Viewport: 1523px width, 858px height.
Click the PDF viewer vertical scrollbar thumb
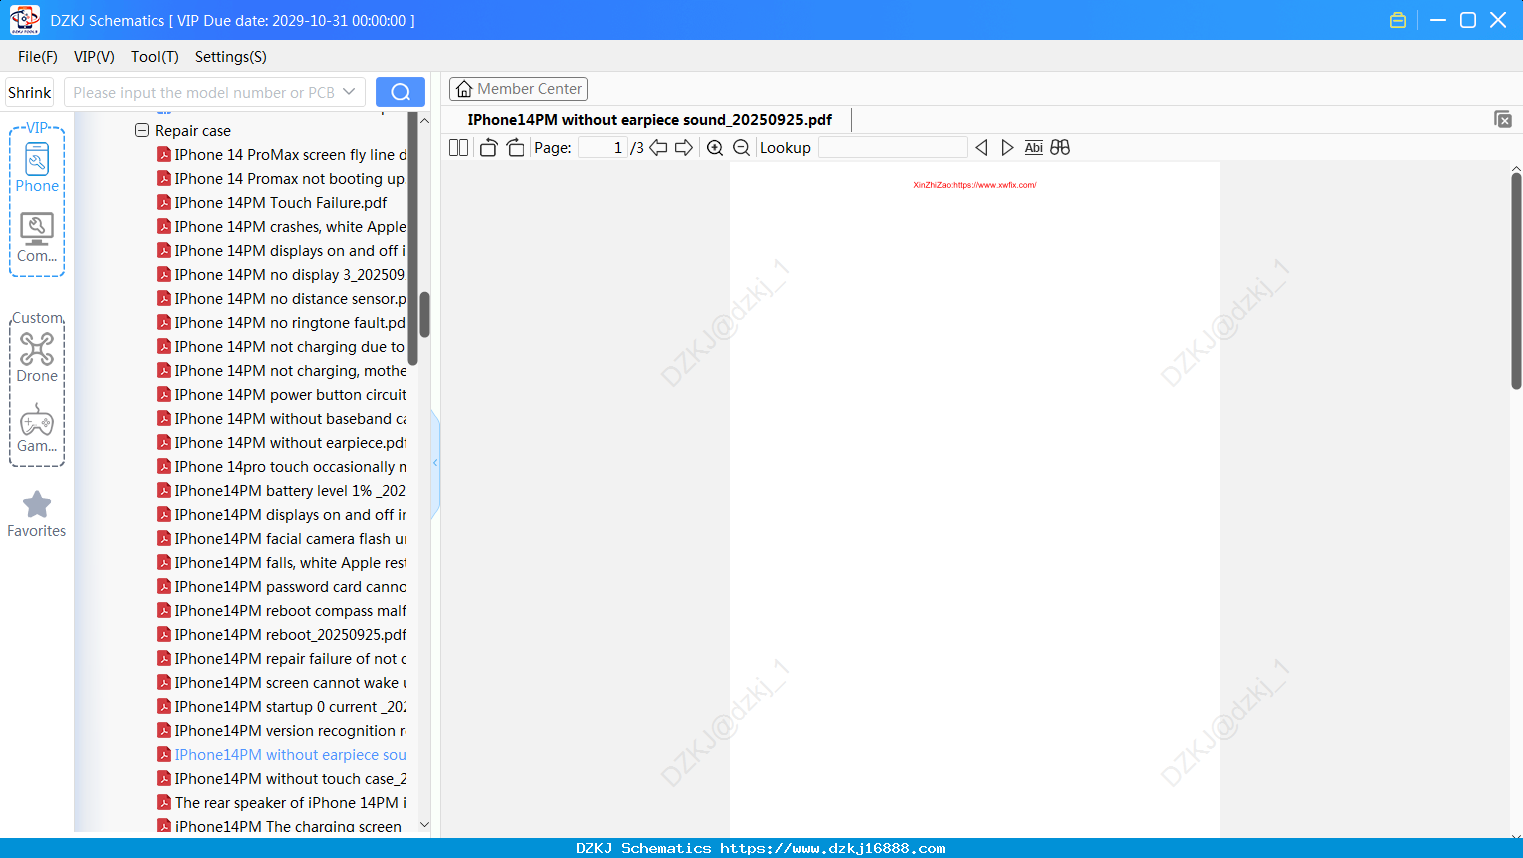coord(1516,281)
